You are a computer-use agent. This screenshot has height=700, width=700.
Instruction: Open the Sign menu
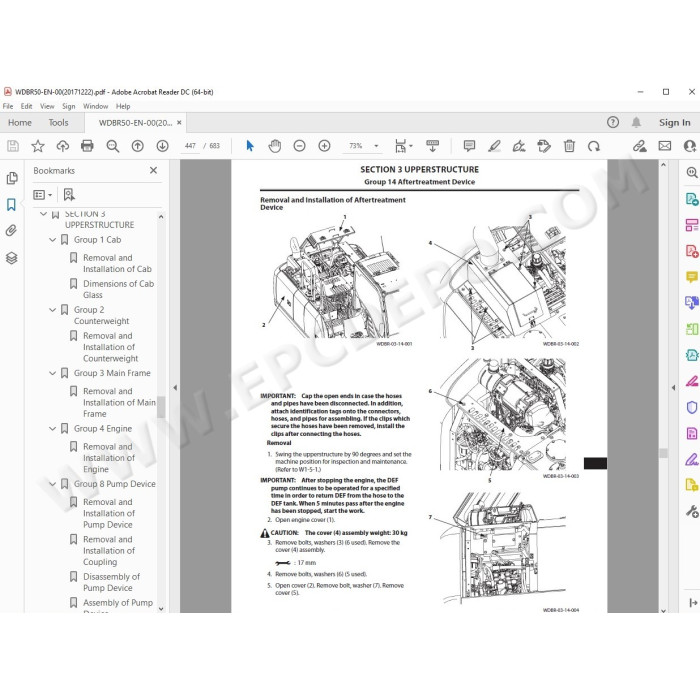pyautogui.click(x=68, y=106)
